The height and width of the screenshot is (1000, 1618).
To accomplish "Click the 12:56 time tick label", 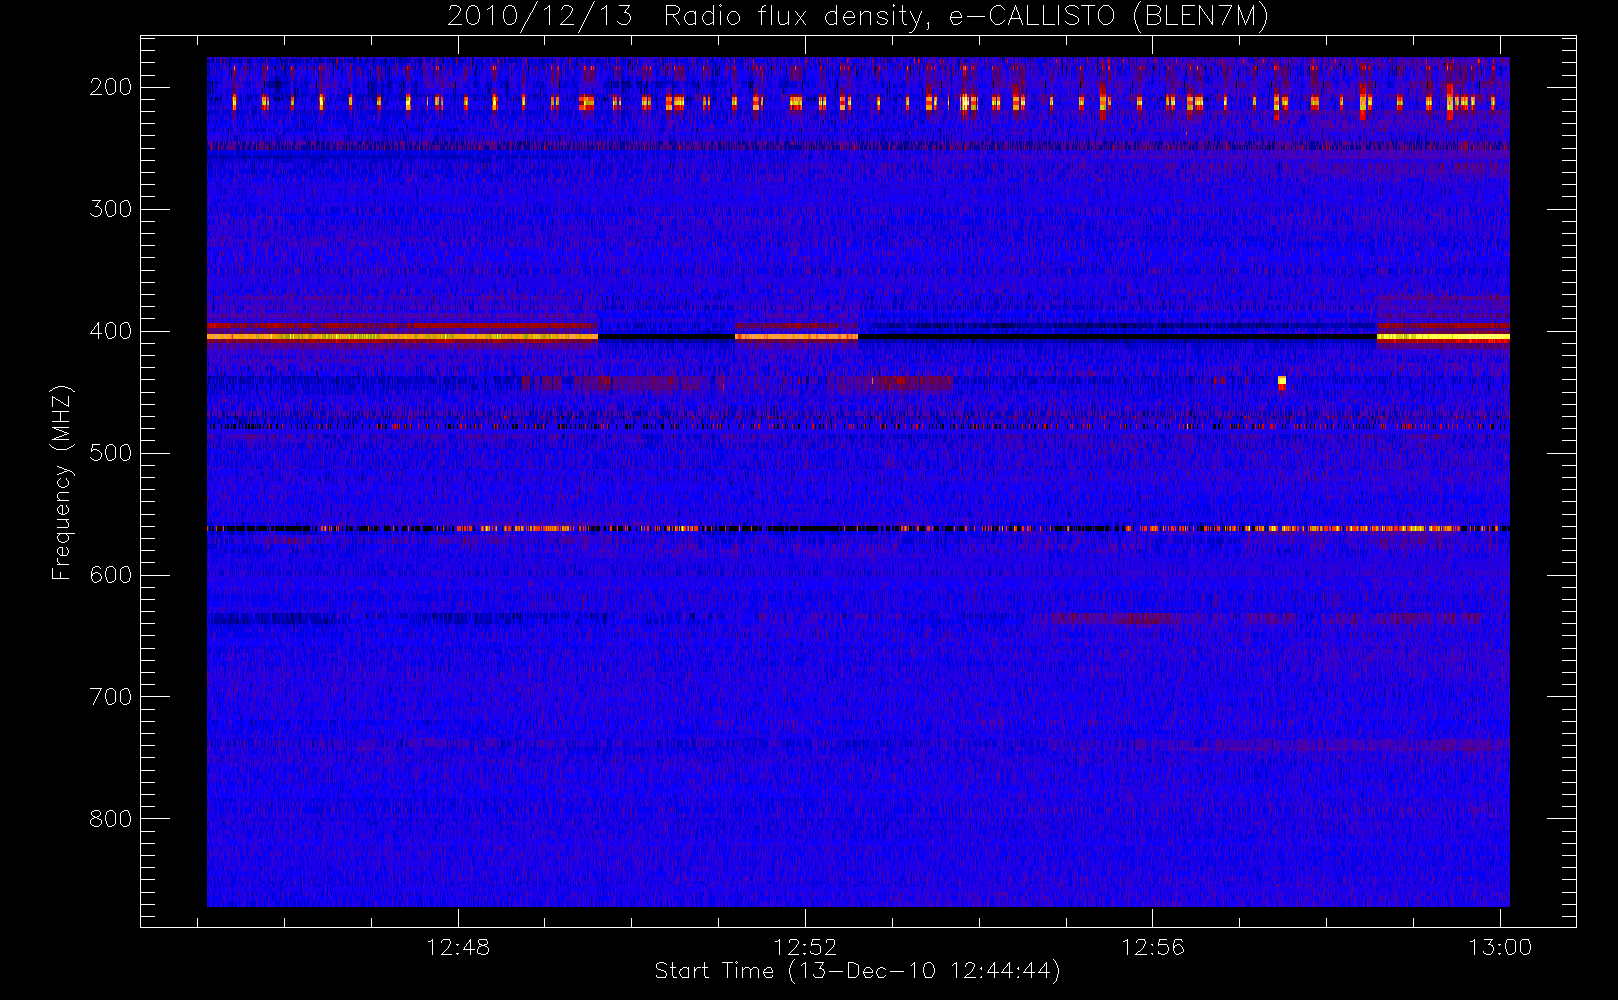I will click(1152, 947).
